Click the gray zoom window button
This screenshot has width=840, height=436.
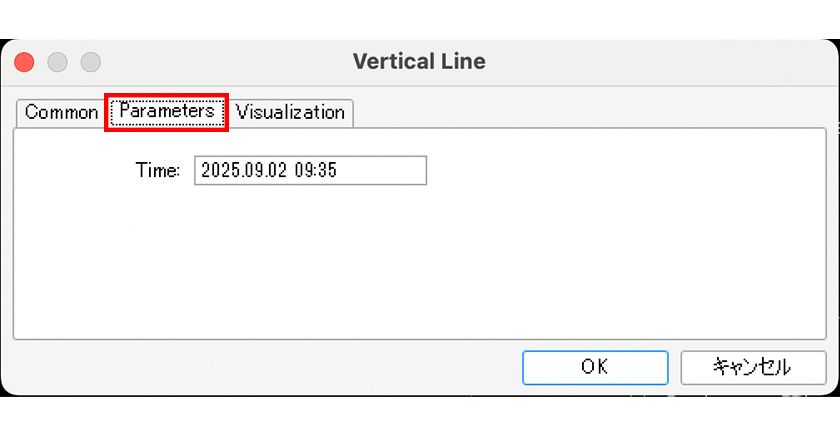[91, 62]
